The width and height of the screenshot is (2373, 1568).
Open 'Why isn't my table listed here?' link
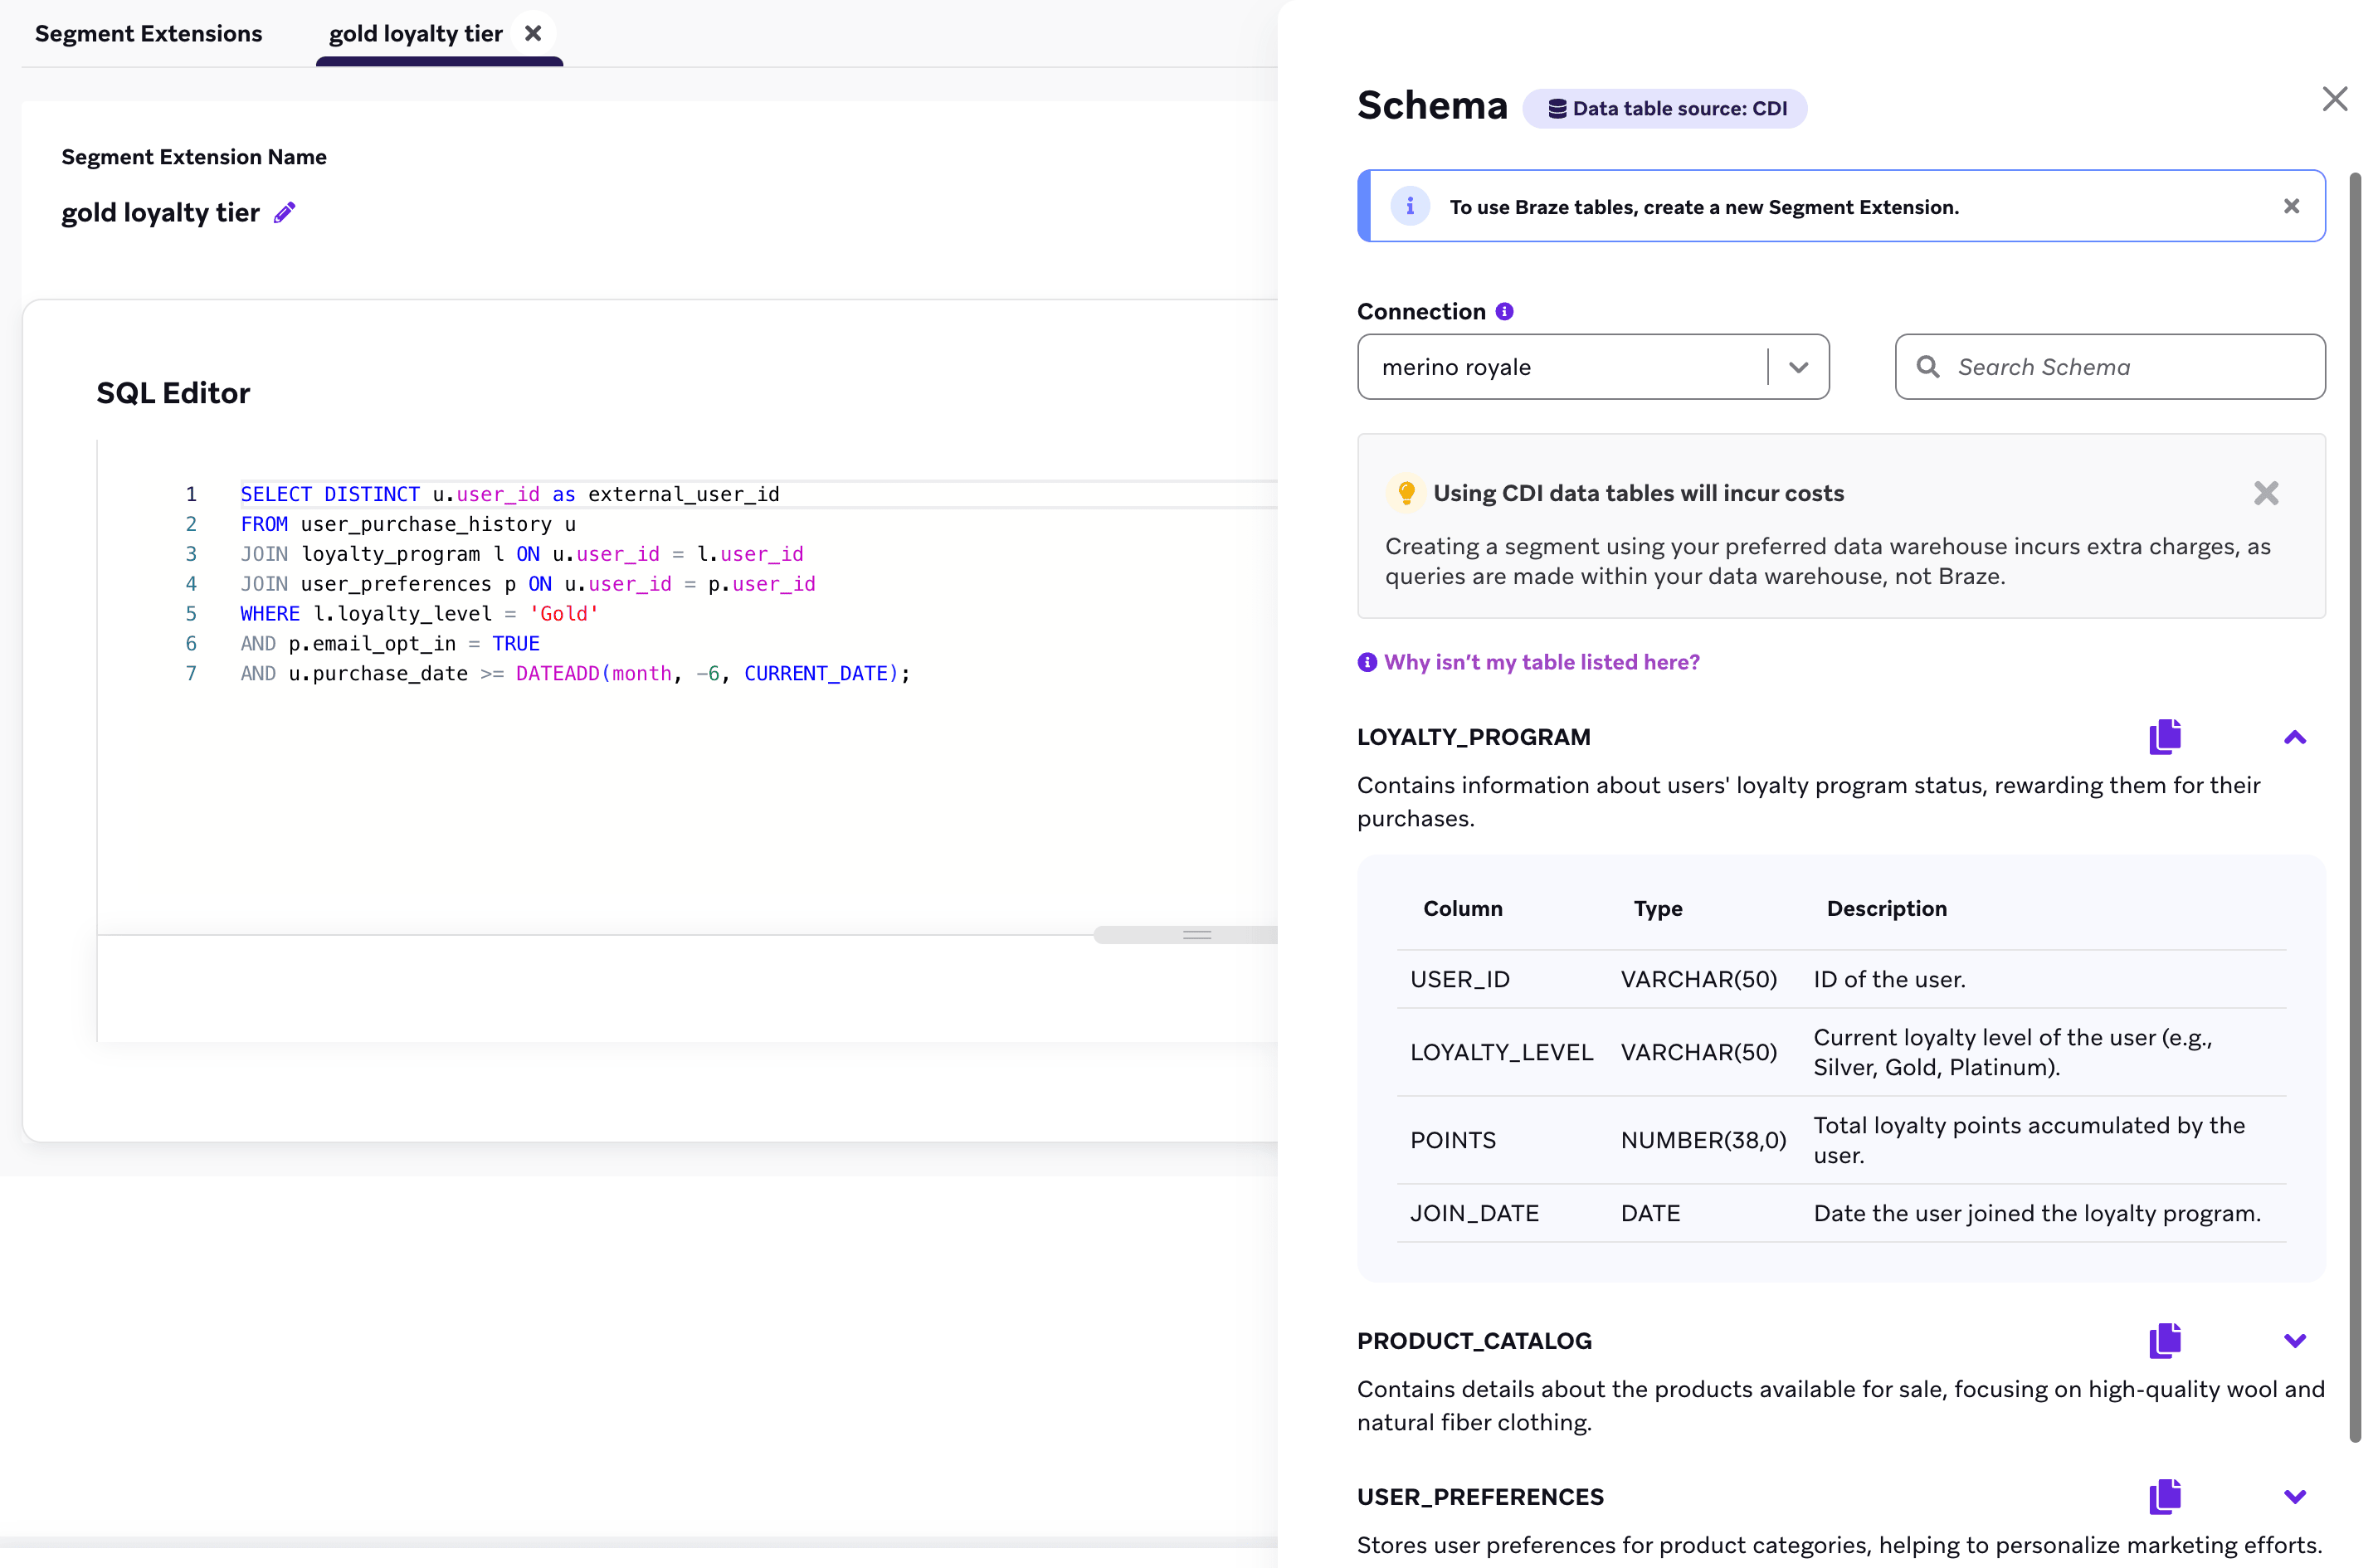(x=1540, y=662)
